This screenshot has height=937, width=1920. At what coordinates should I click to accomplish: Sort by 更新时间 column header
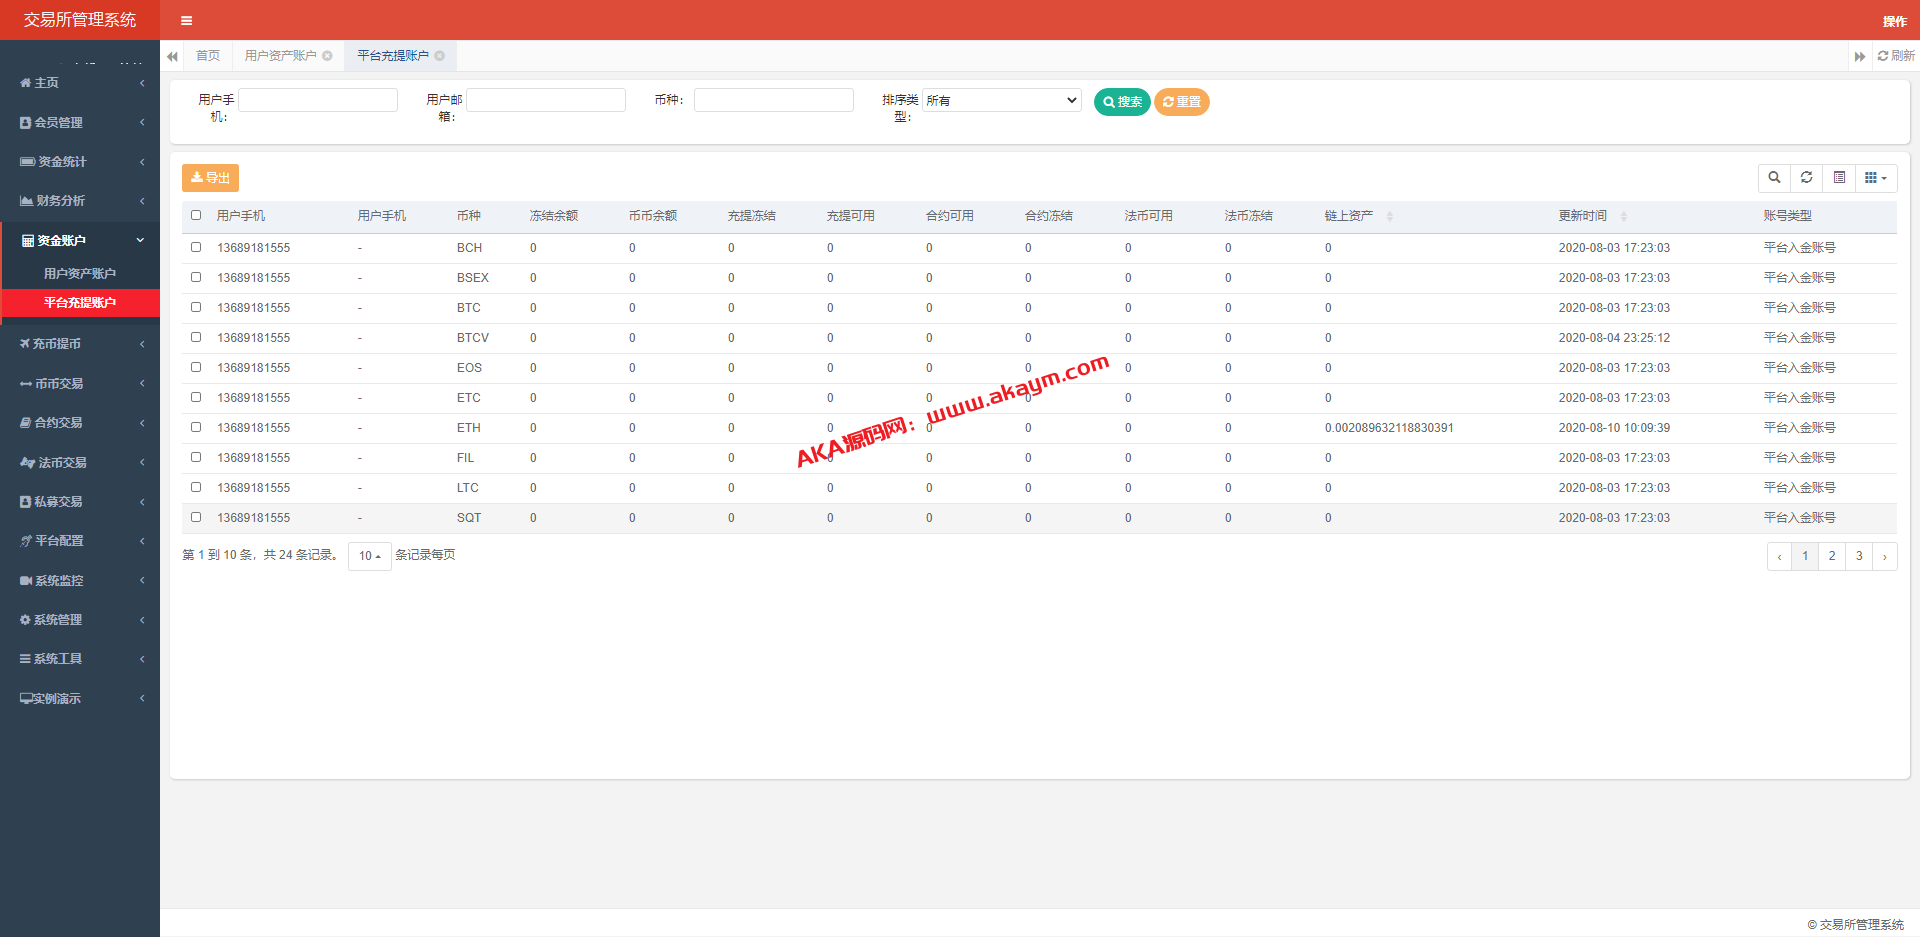[x=1583, y=216]
